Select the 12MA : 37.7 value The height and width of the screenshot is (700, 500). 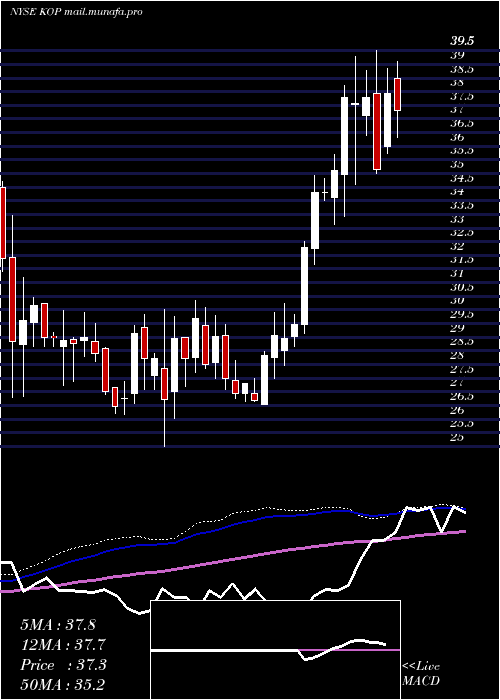click(63, 645)
